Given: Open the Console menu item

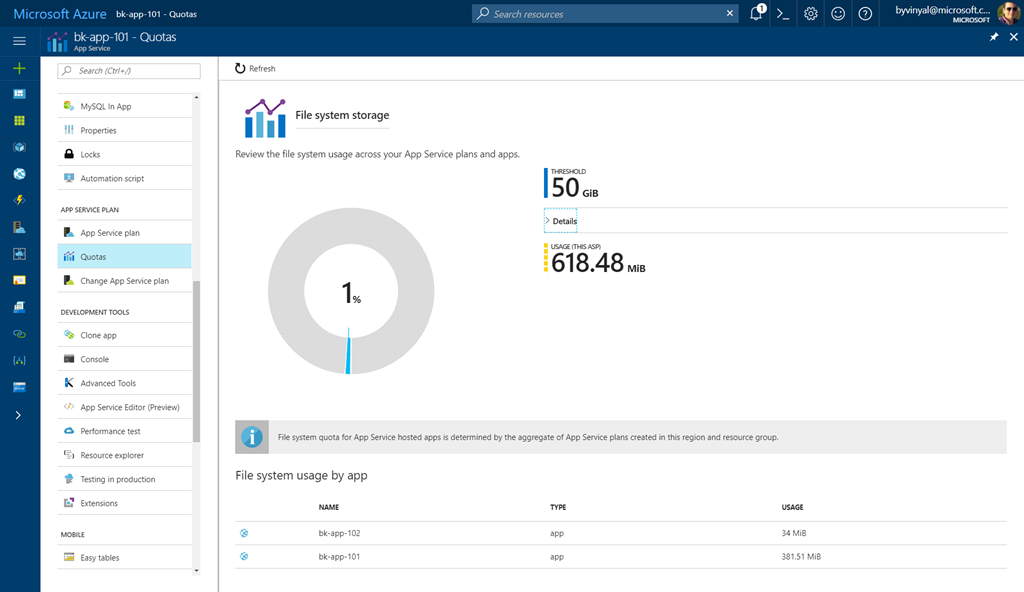Looking at the screenshot, I should tap(95, 359).
